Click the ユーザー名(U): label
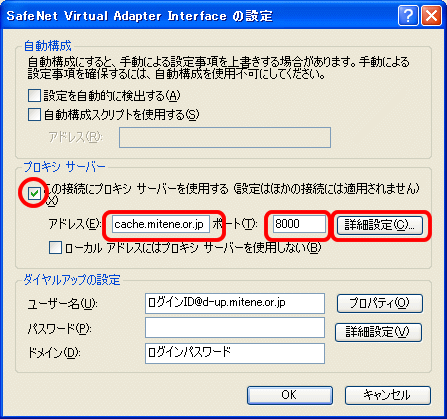Screen dimensions: 447x419 click(62, 304)
